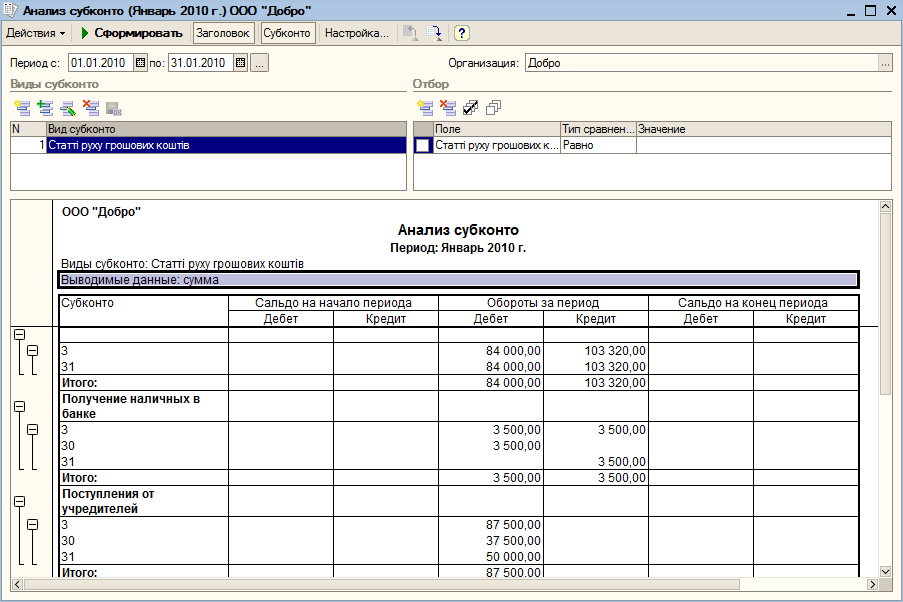Click the Равно comparison type cell
Viewport: 903px width, 602px height.
598,145
